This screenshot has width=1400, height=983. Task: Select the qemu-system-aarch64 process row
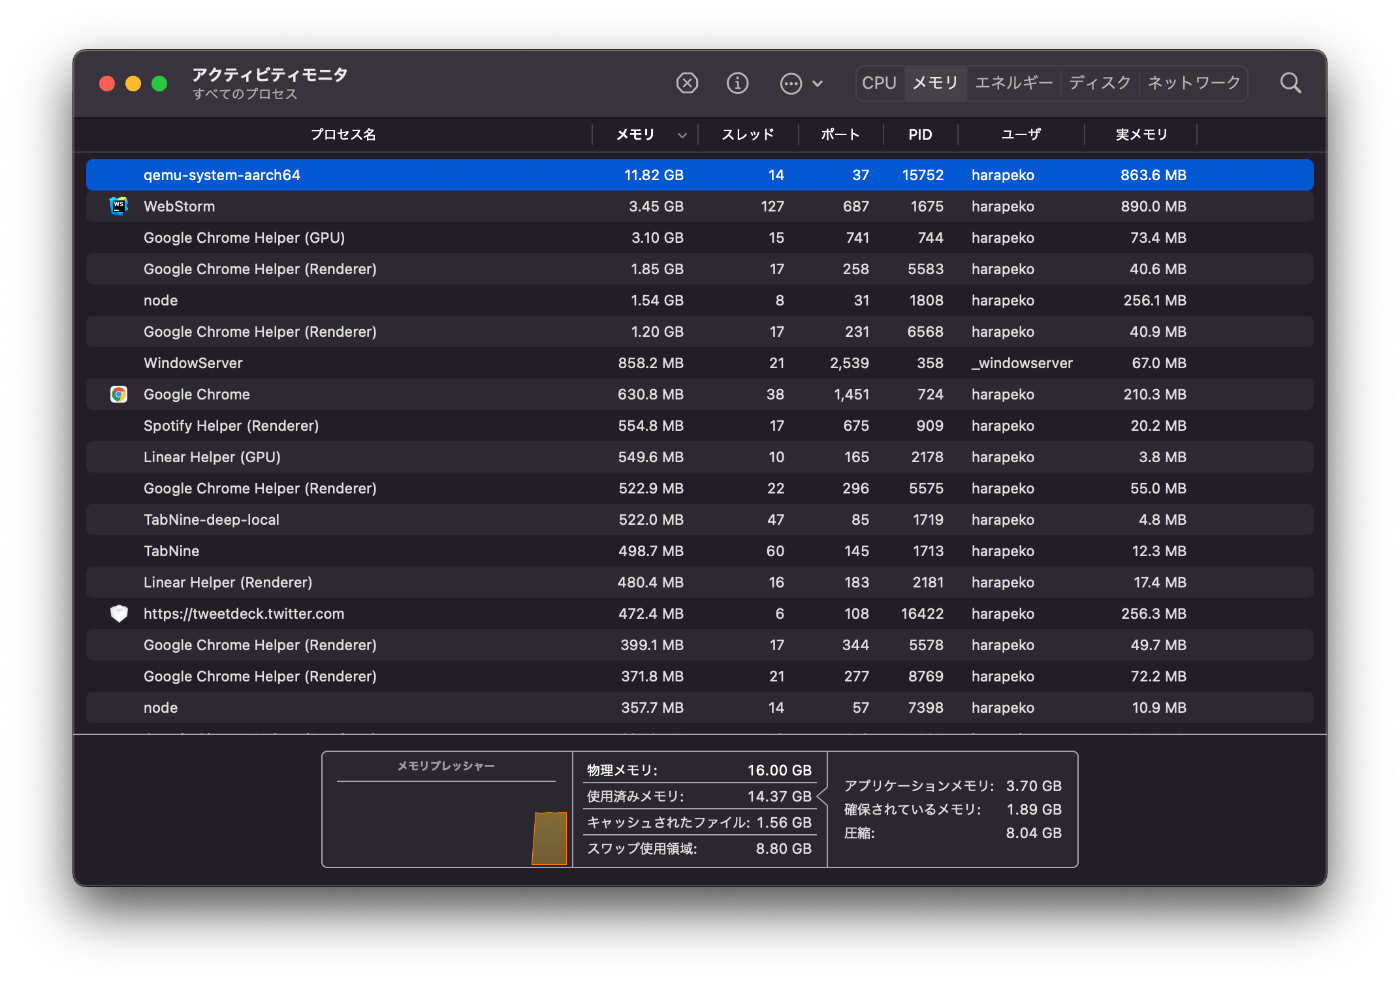point(700,175)
